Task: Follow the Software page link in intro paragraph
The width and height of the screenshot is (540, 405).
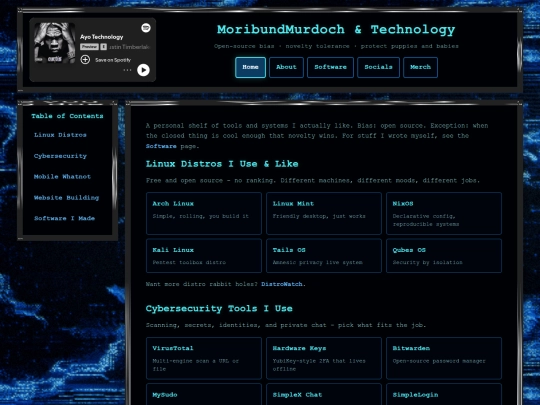Action: (x=161, y=146)
